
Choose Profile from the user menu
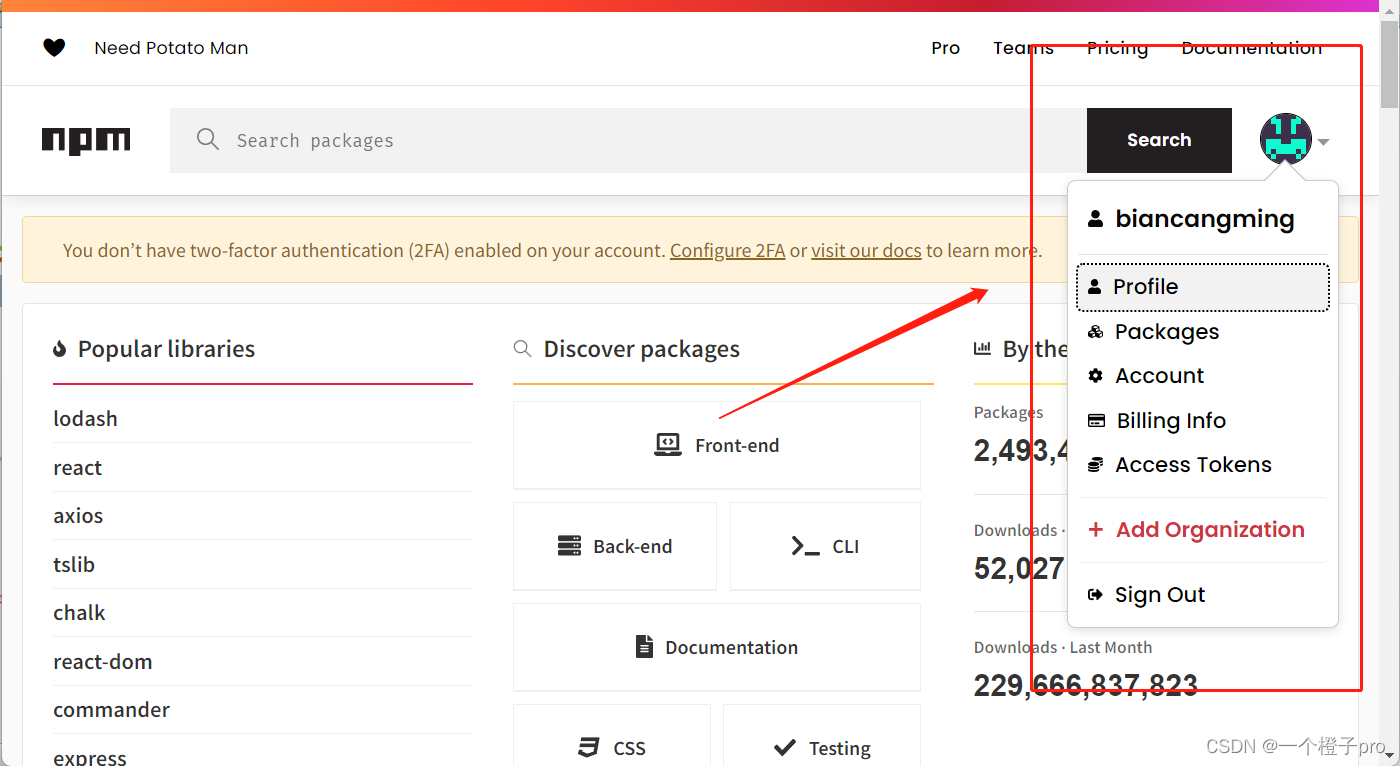(1203, 287)
